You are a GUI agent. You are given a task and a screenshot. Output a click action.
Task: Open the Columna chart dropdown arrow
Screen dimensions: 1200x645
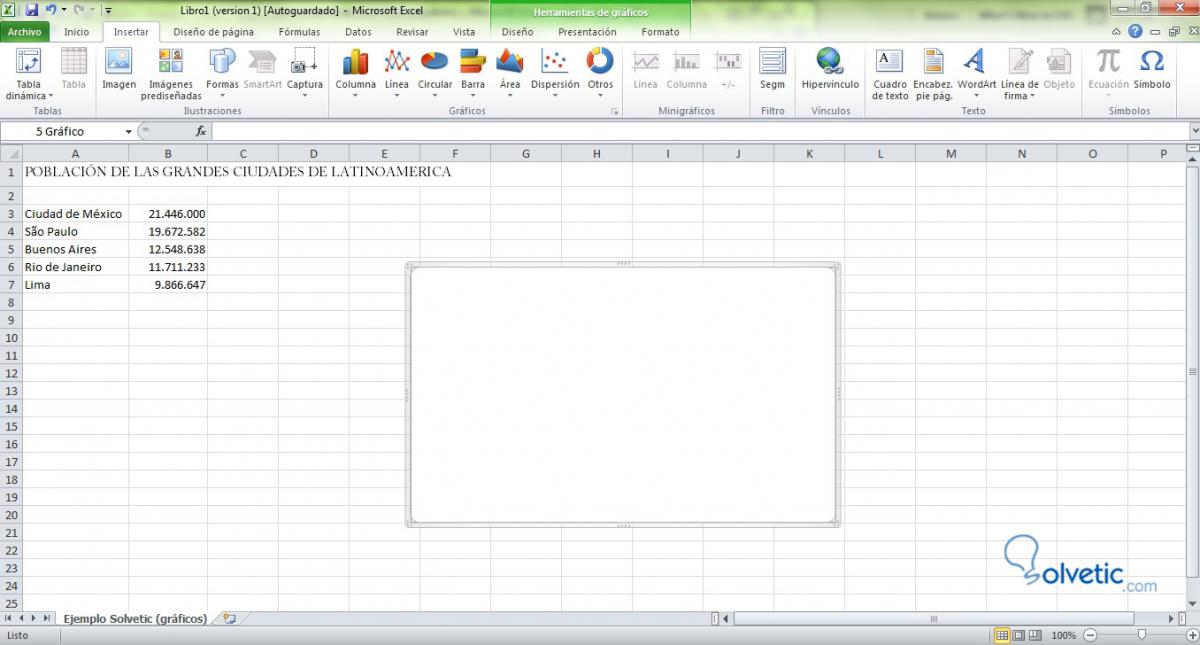(355, 97)
